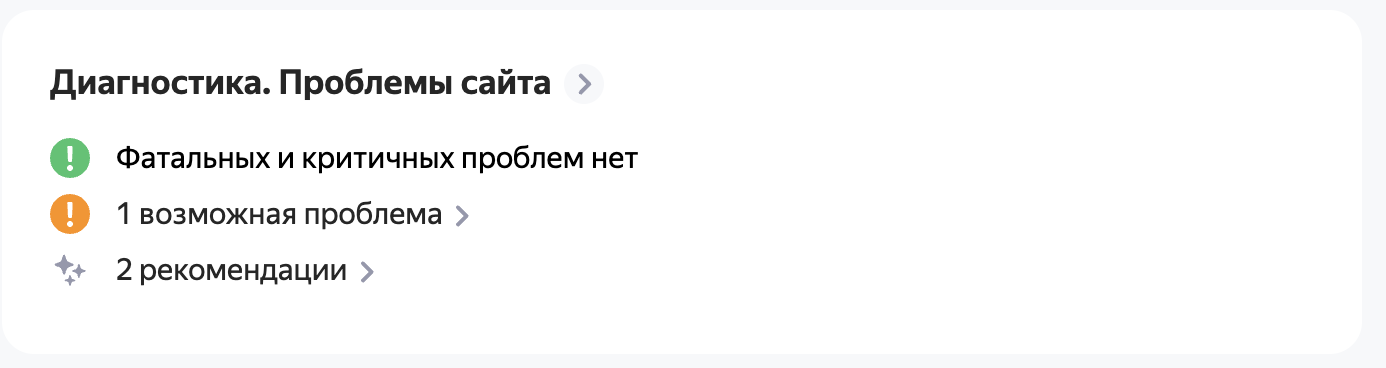Viewport: 1386px width, 368px height.
Task: Open the '1 возможная проблема' link
Action: click(279, 215)
